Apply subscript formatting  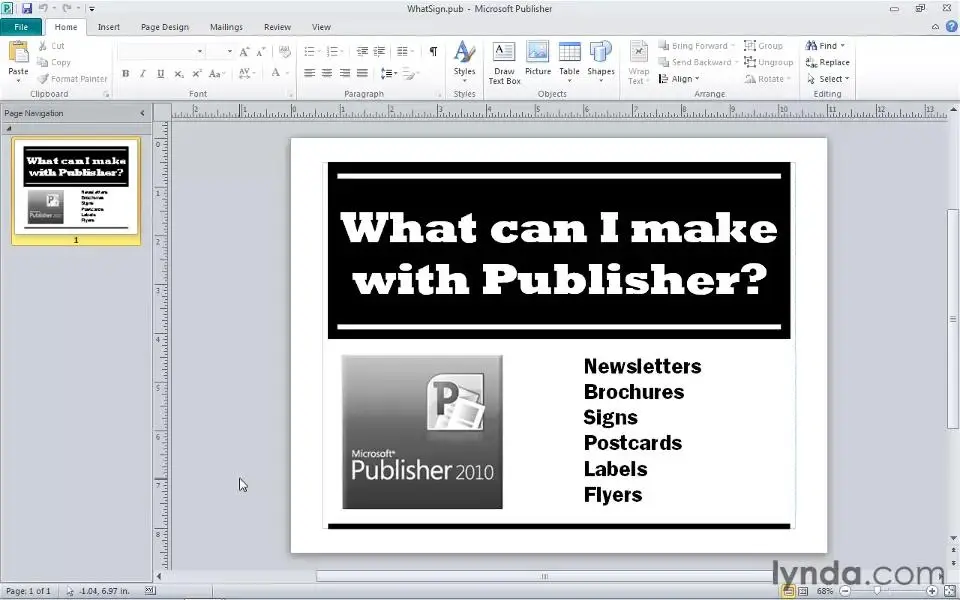point(179,73)
